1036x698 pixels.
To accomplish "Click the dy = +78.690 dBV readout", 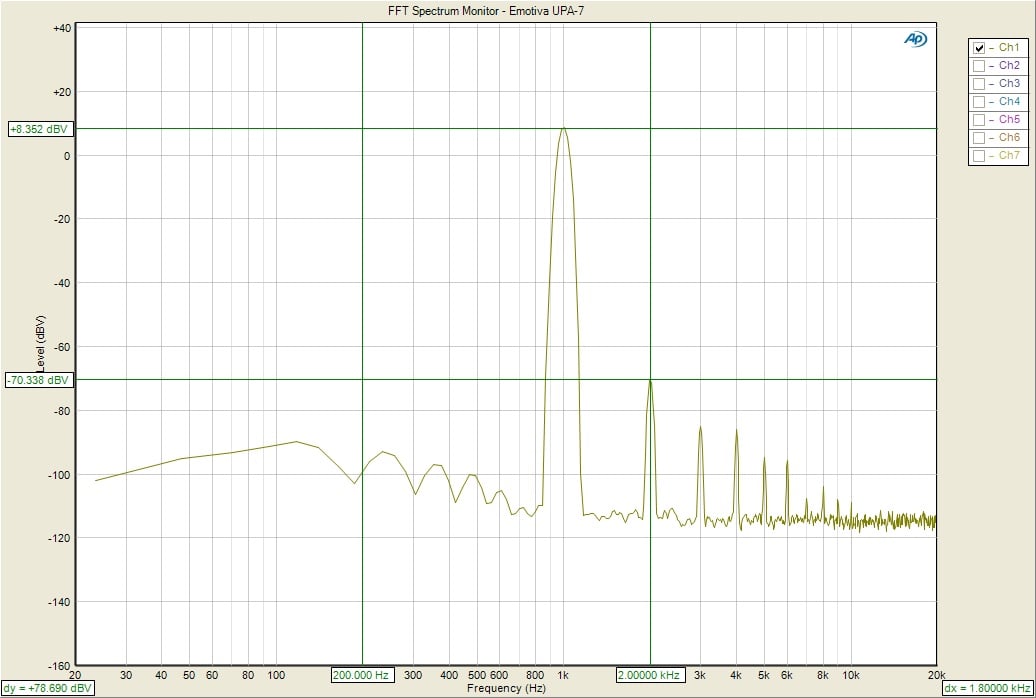I will pyautogui.click(x=47, y=688).
